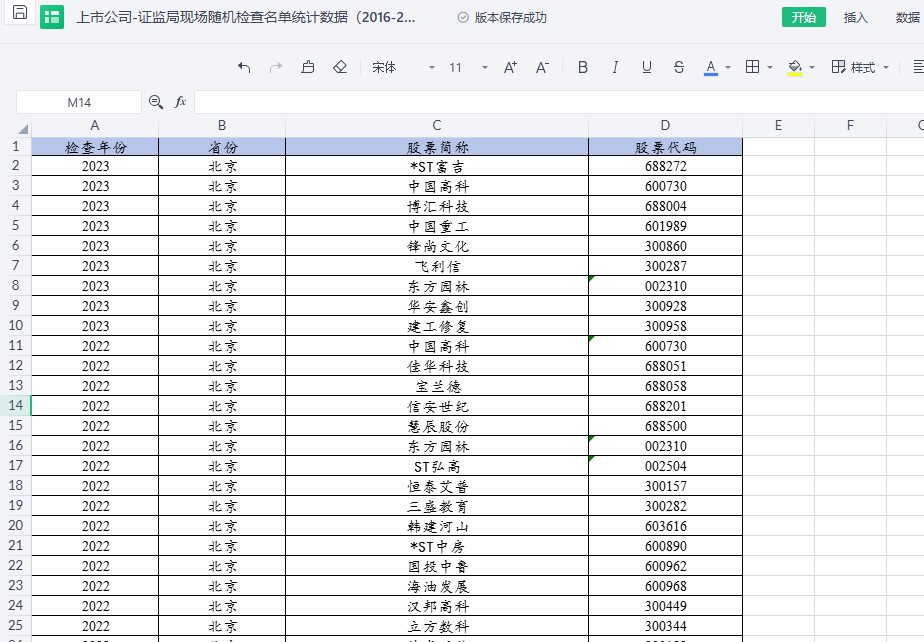Switch to the 数据 tab
Screen dimensions: 924x642
(908, 17)
